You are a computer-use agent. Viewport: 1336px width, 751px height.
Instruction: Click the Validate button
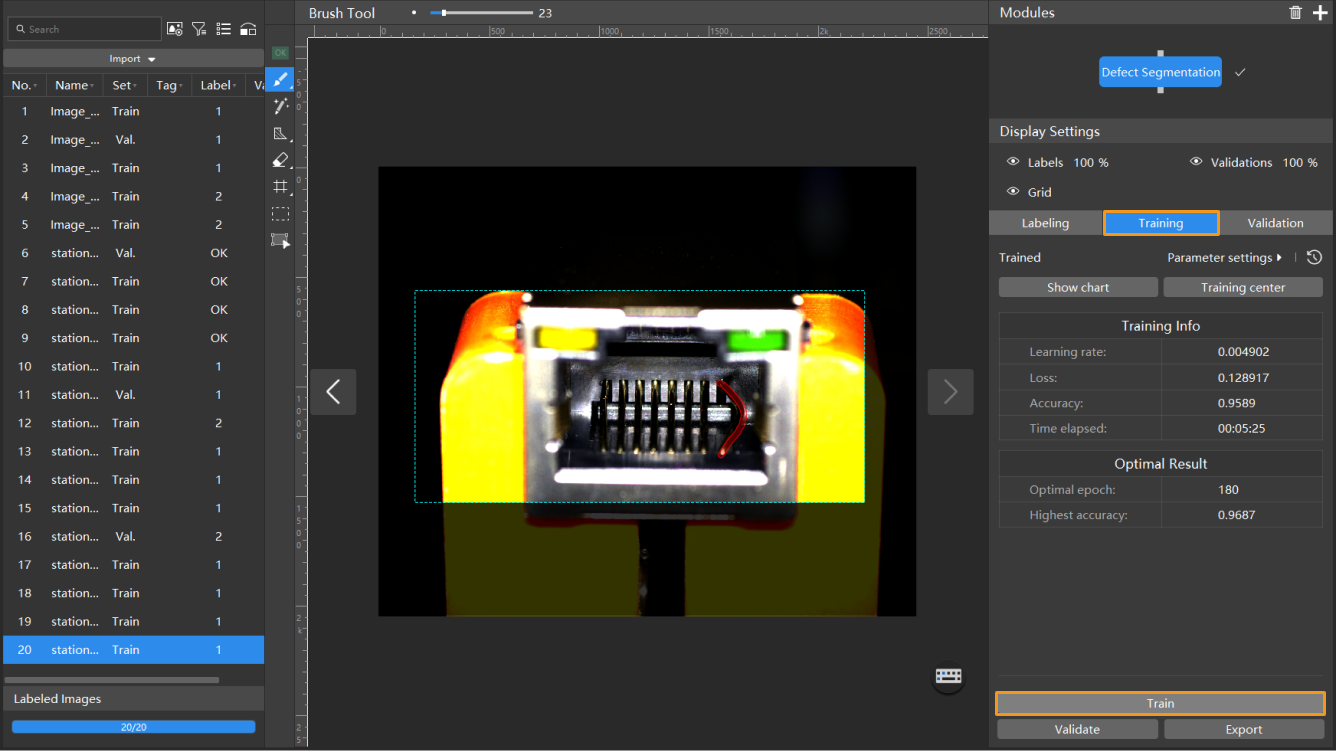(x=1077, y=730)
